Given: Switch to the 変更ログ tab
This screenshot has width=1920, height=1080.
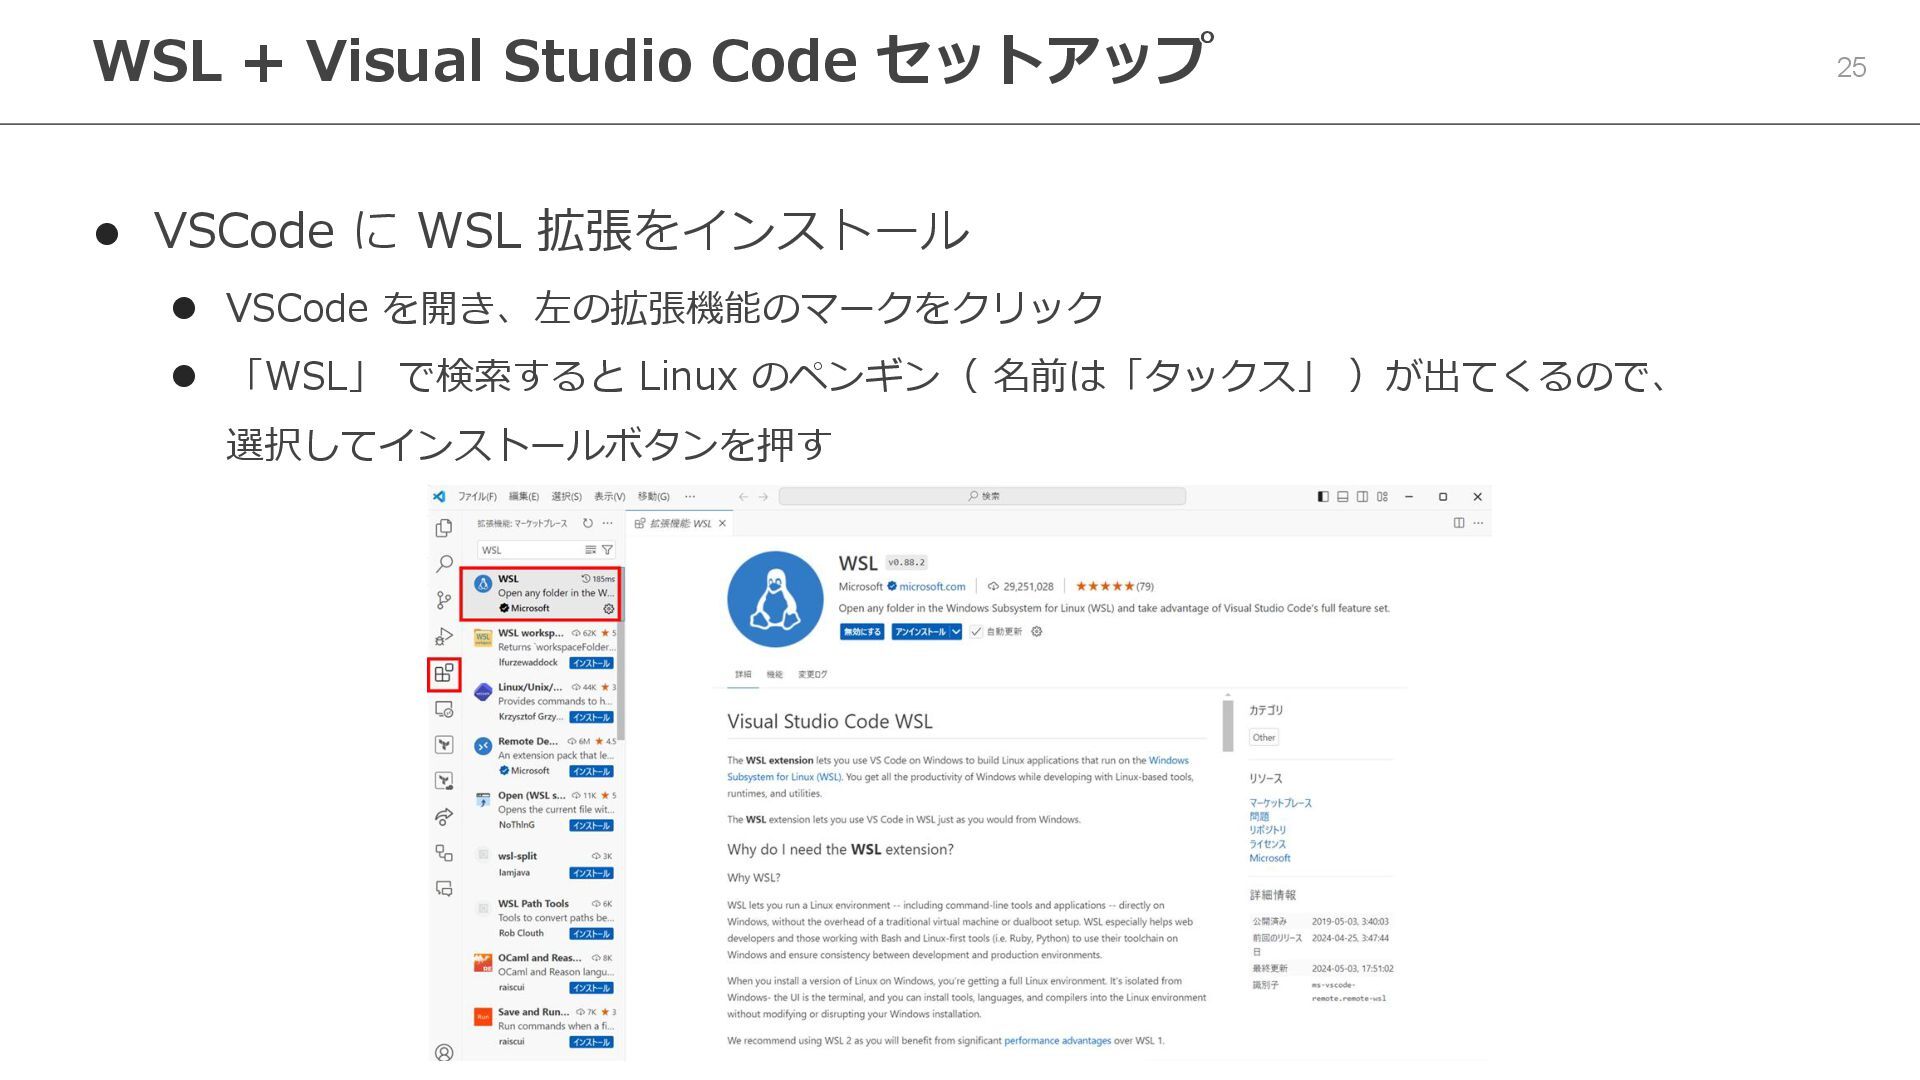Looking at the screenshot, I should click(x=813, y=674).
